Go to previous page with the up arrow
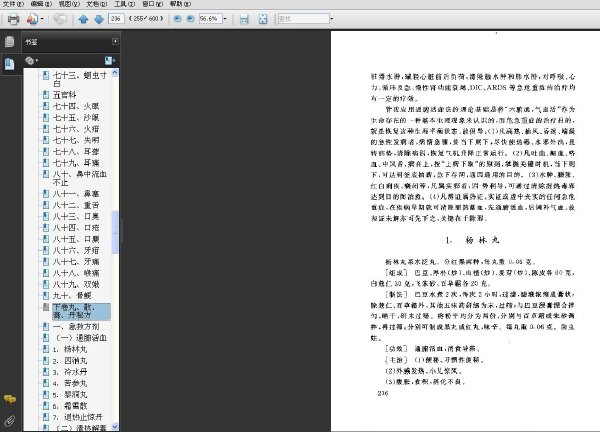This screenshot has width=600, height=432. [83, 19]
